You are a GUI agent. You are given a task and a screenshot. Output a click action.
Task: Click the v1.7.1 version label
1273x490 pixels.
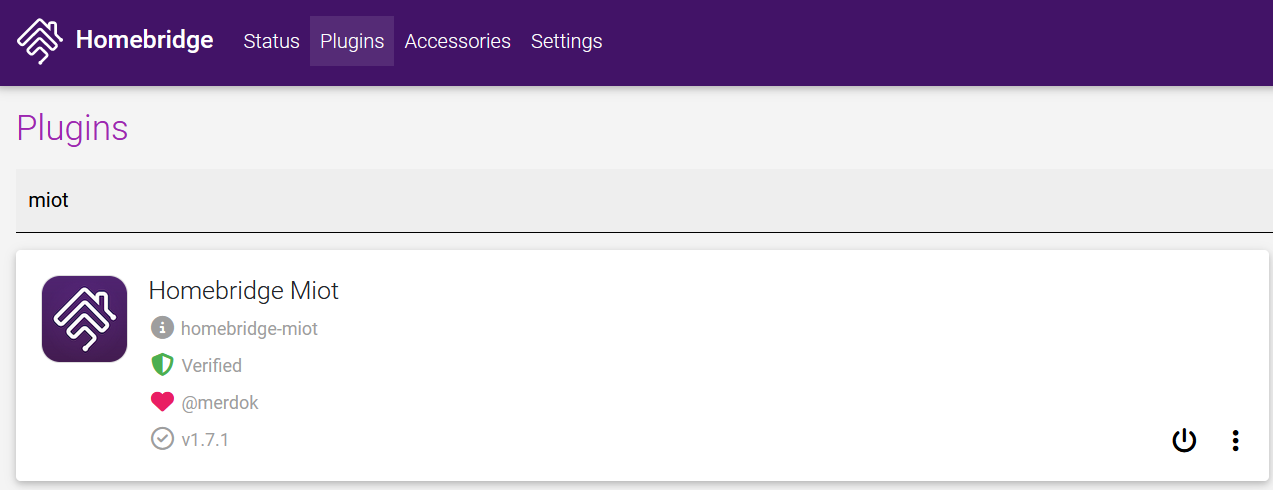pos(205,439)
